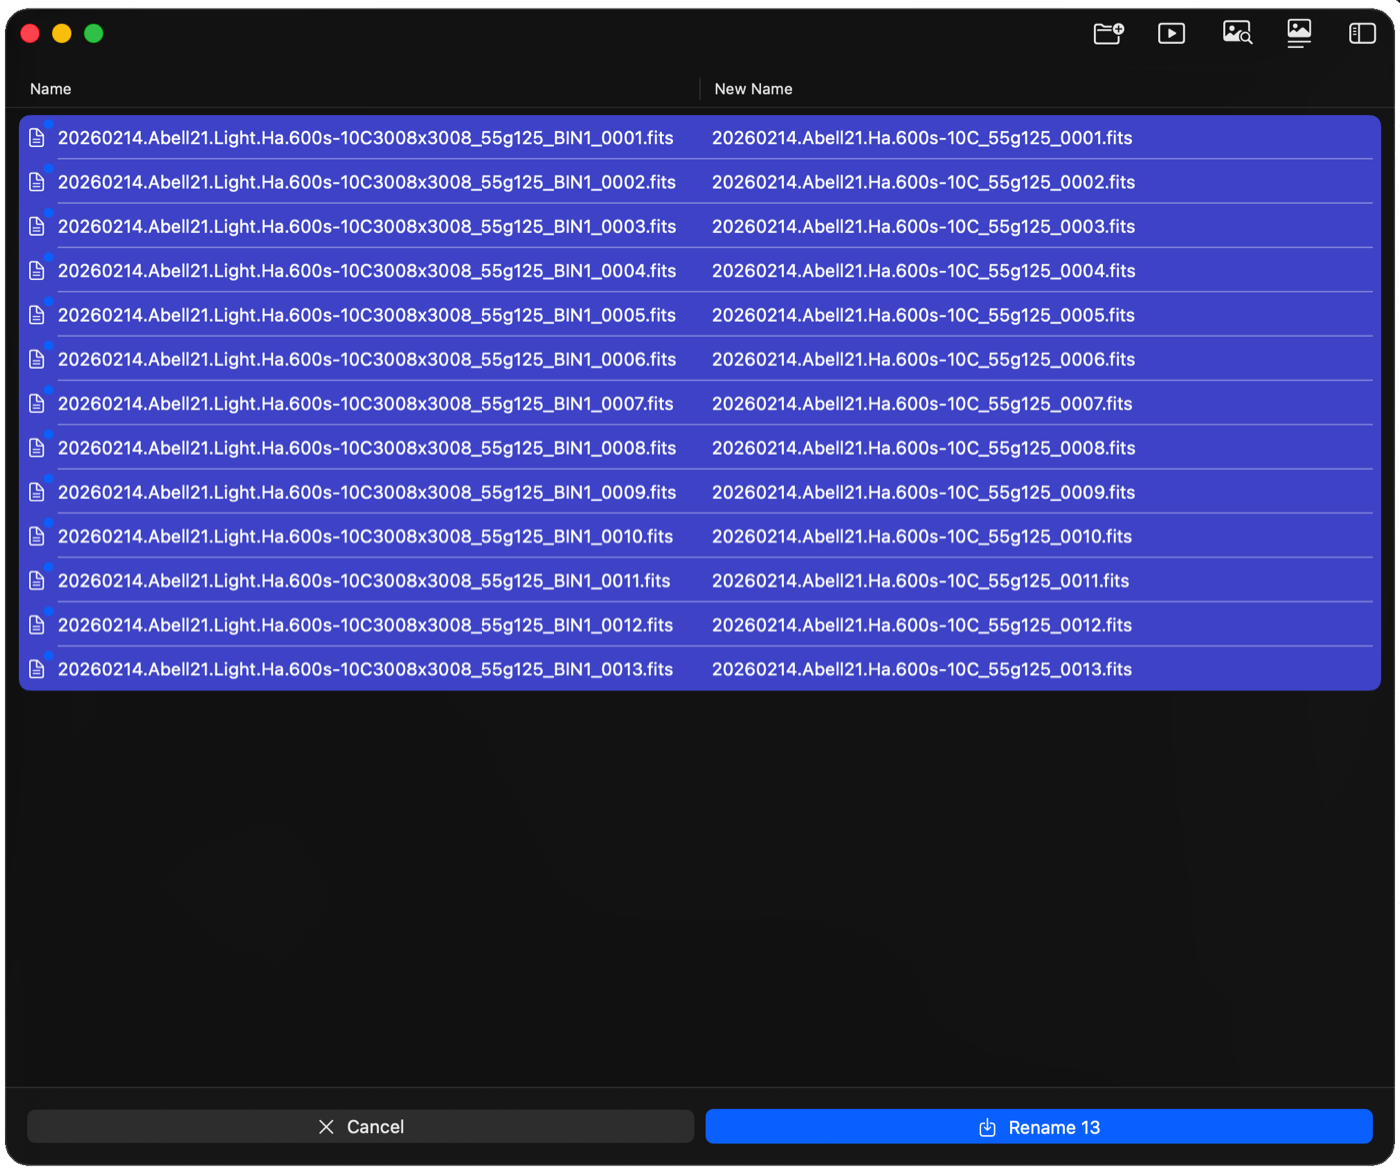Select original name ending BIN1_0011.fits
This screenshot has height=1170, width=1400.
pos(364,581)
